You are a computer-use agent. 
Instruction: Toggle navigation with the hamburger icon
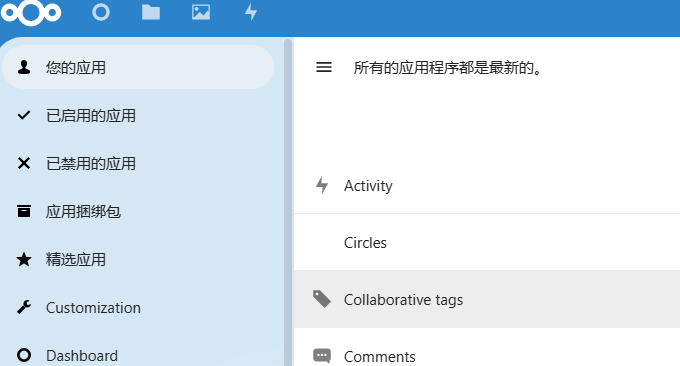324,67
